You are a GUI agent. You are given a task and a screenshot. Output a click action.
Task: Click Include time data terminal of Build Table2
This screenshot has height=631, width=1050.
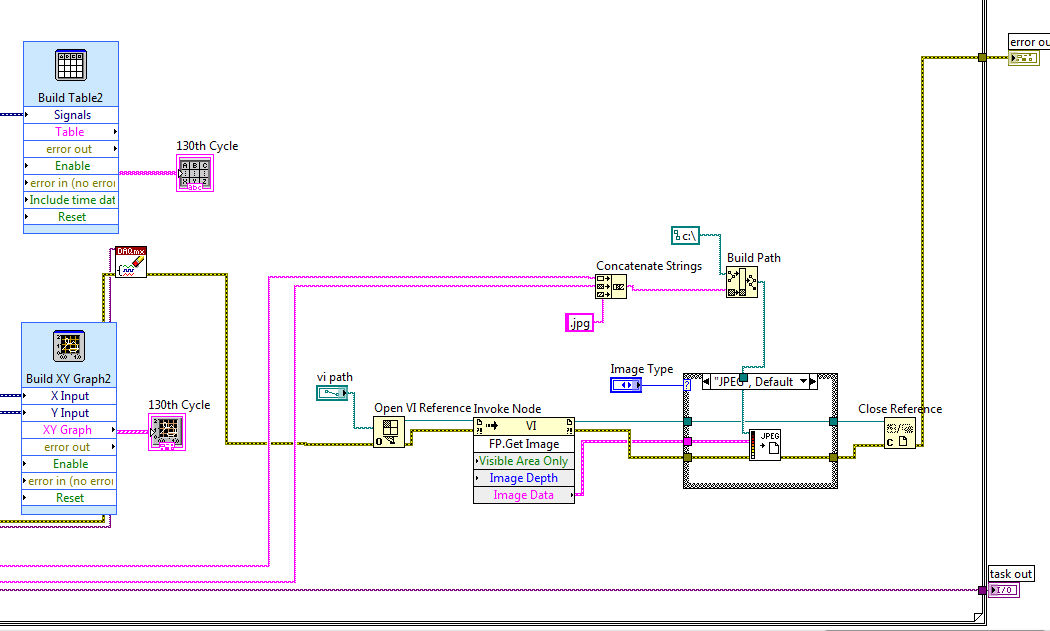[71, 200]
